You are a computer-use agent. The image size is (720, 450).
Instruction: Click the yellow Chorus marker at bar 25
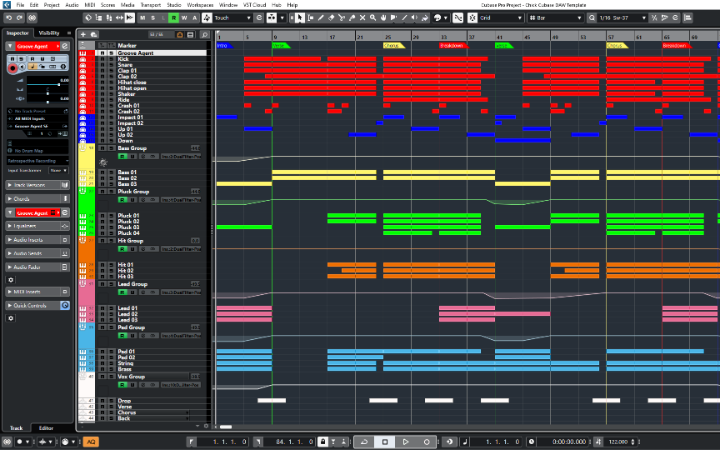[393, 45]
